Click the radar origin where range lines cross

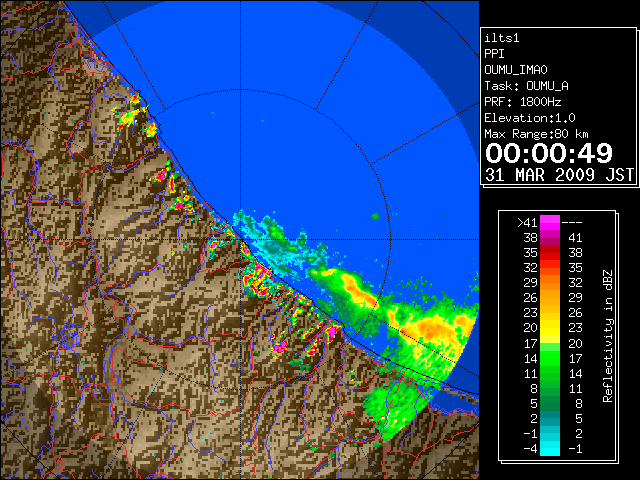click(241, 239)
